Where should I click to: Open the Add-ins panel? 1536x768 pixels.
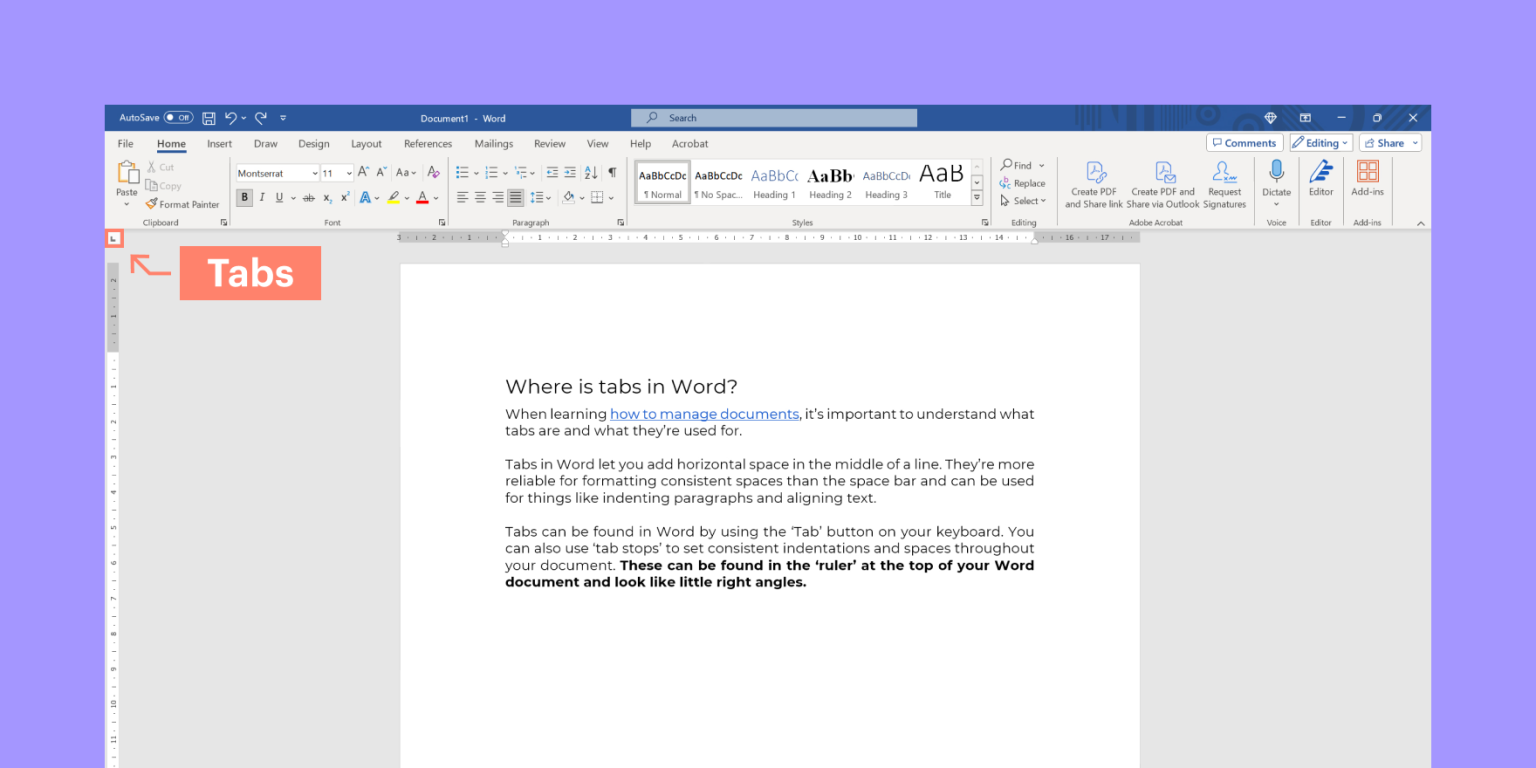(x=1367, y=180)
